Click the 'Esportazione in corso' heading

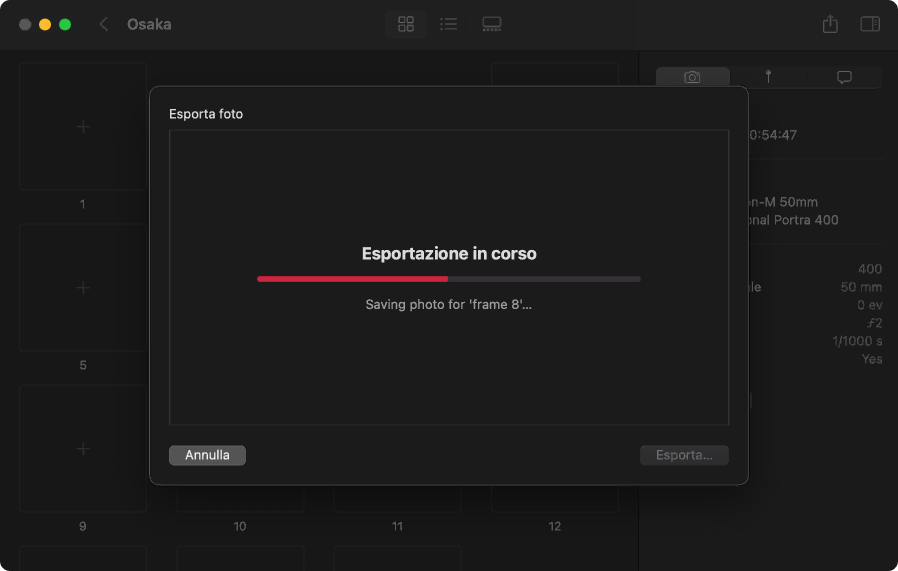click(x=449, y=254)
